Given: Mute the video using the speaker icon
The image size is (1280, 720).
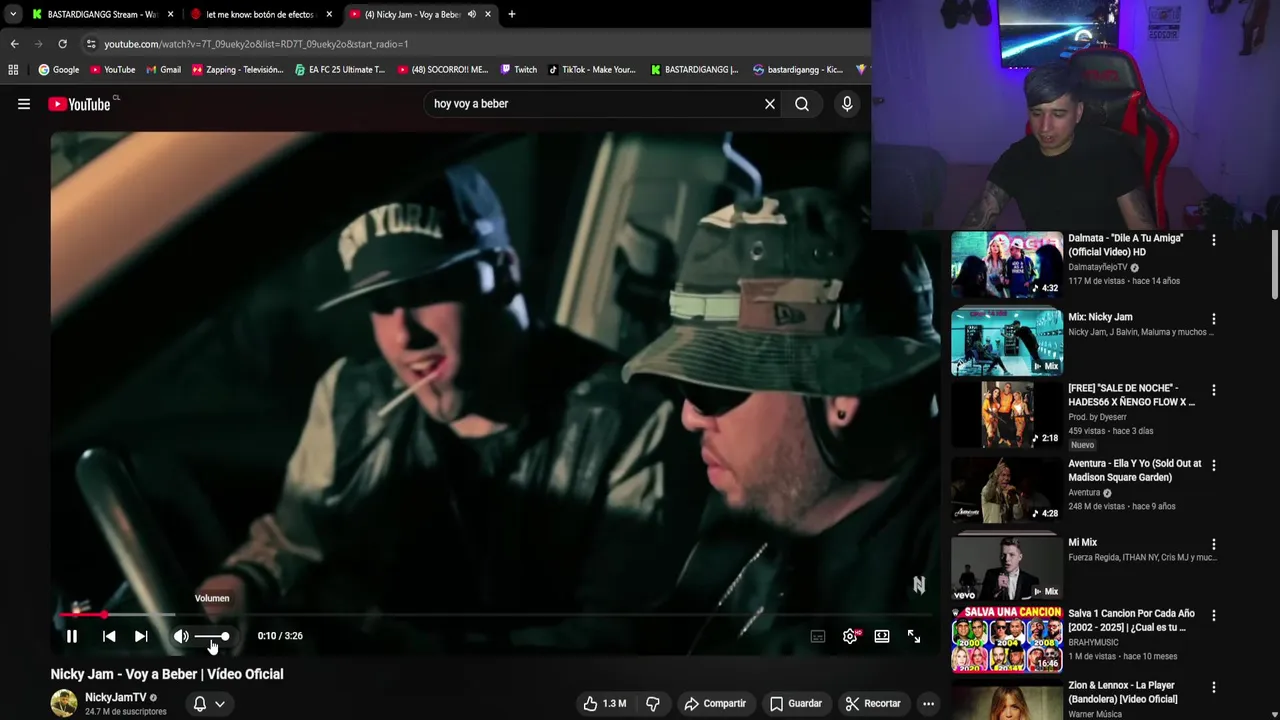Looking at the screenshot, I should [x=181, y=636].
